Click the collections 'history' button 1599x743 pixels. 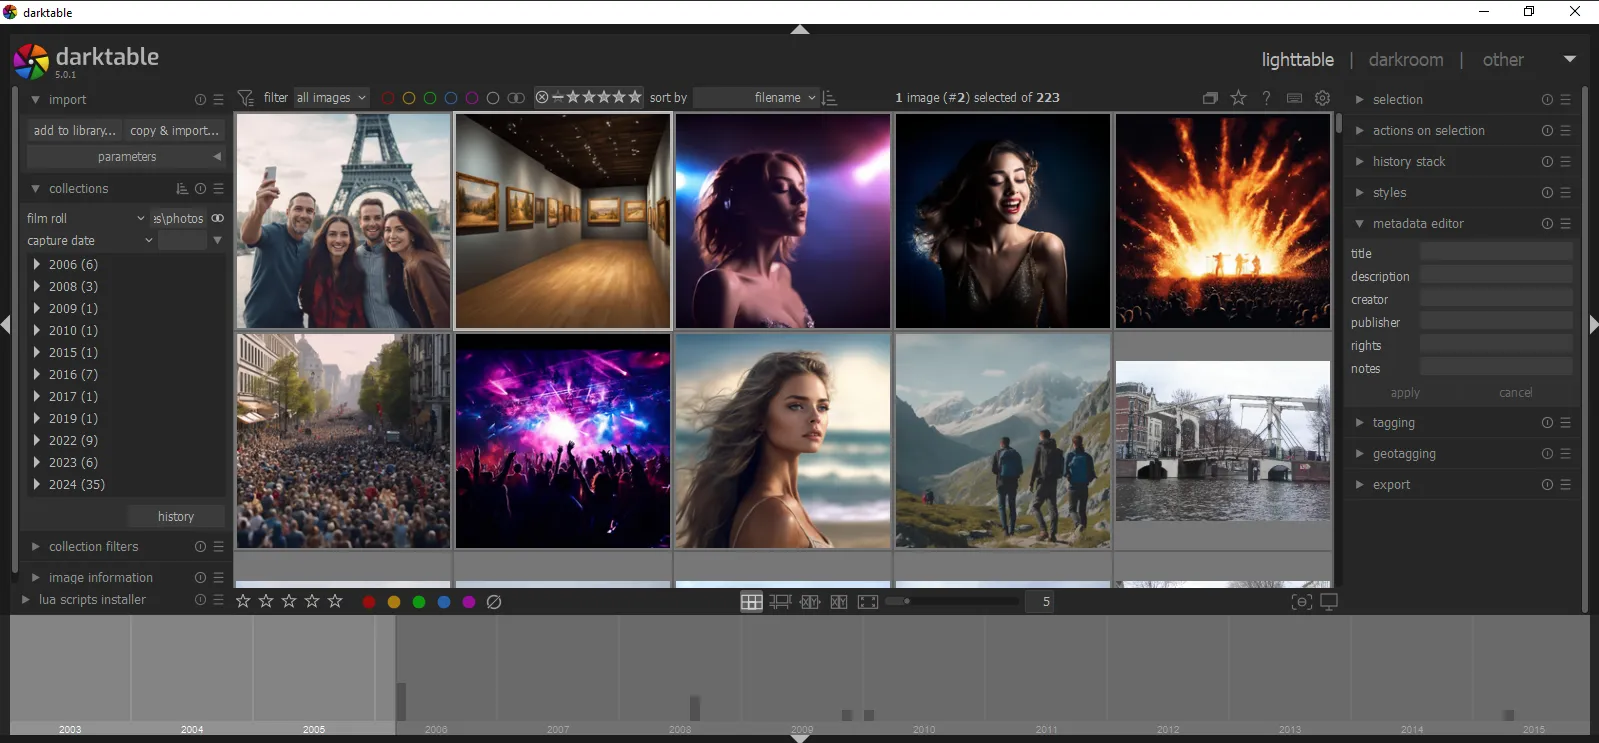click(x=176, y=517)
